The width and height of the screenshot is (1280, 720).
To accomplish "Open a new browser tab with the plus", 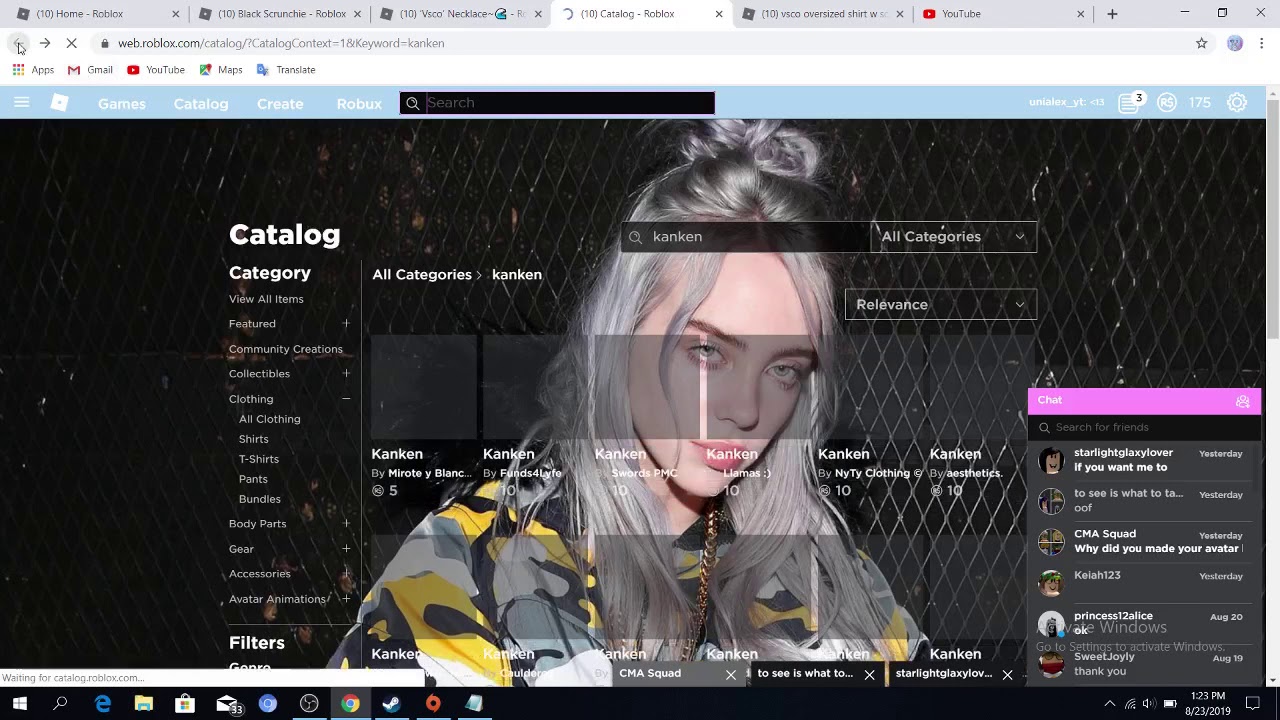I will pos(1112,14).
